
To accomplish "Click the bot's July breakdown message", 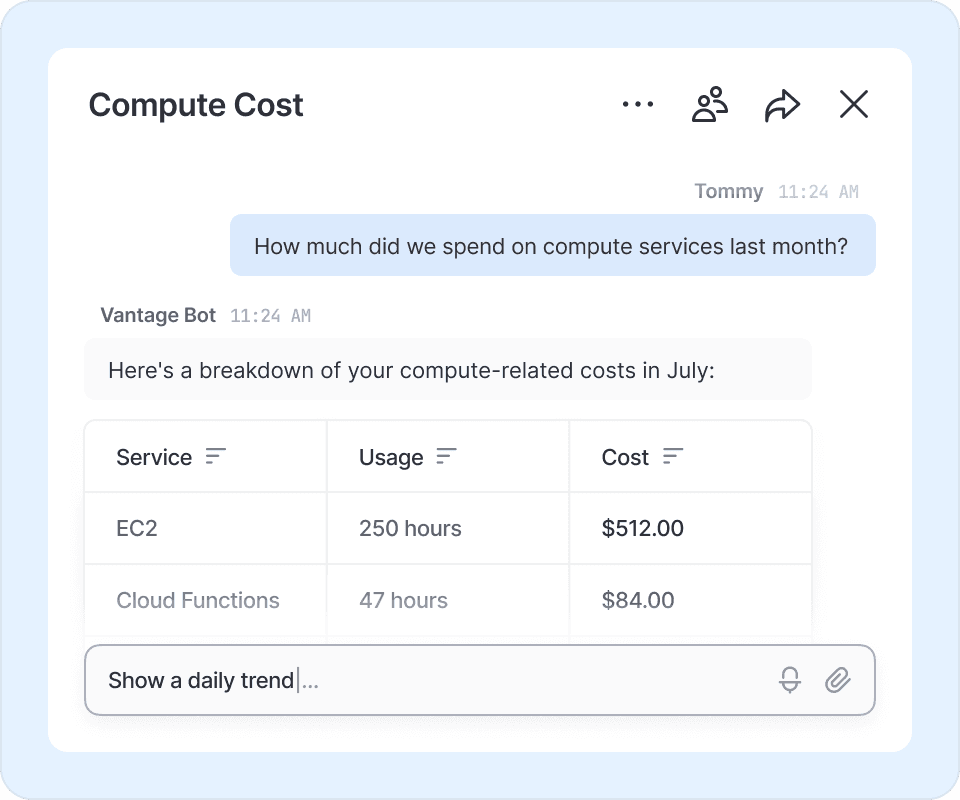I will 447,370.
